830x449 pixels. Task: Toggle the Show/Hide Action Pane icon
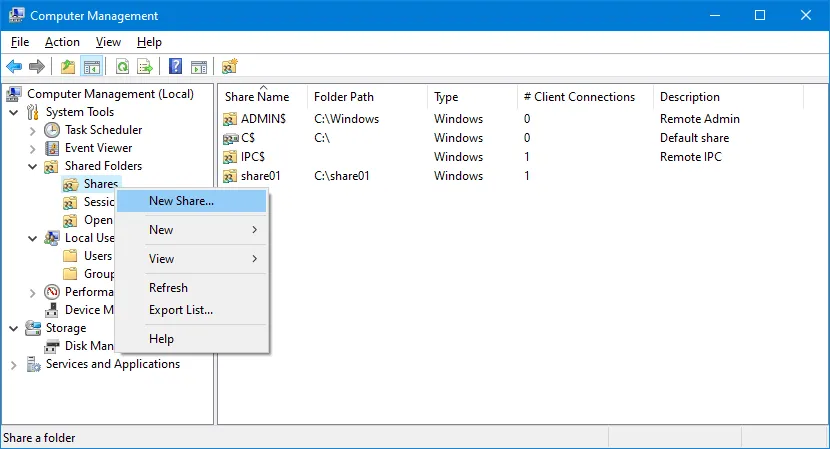point(199,67)
